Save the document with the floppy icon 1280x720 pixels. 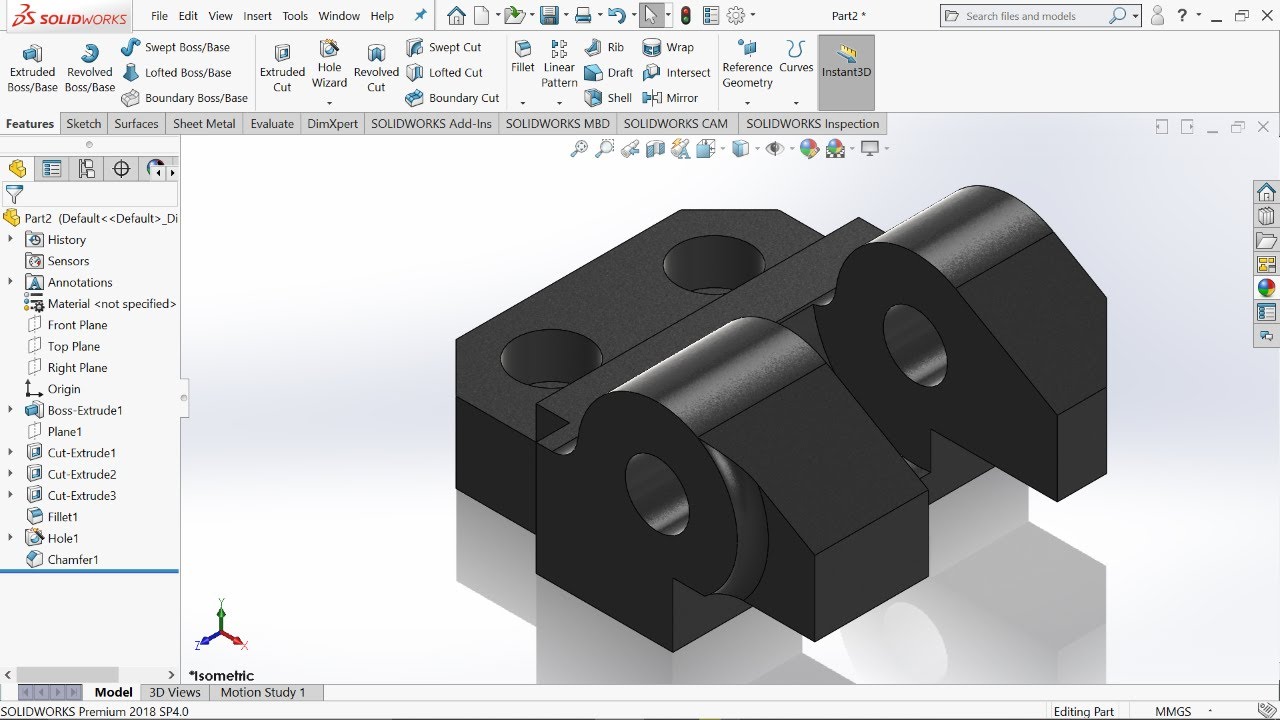[x=548, y=16]
